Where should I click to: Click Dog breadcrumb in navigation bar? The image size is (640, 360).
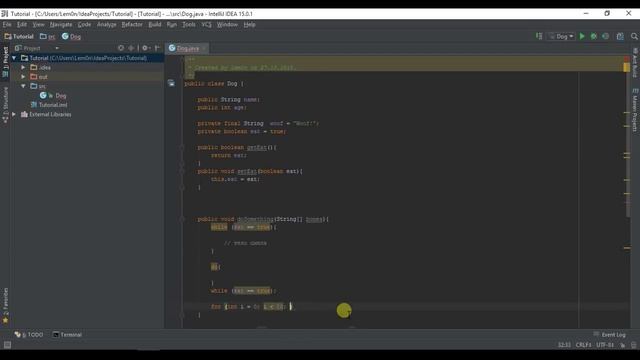(x=71, y=36)
